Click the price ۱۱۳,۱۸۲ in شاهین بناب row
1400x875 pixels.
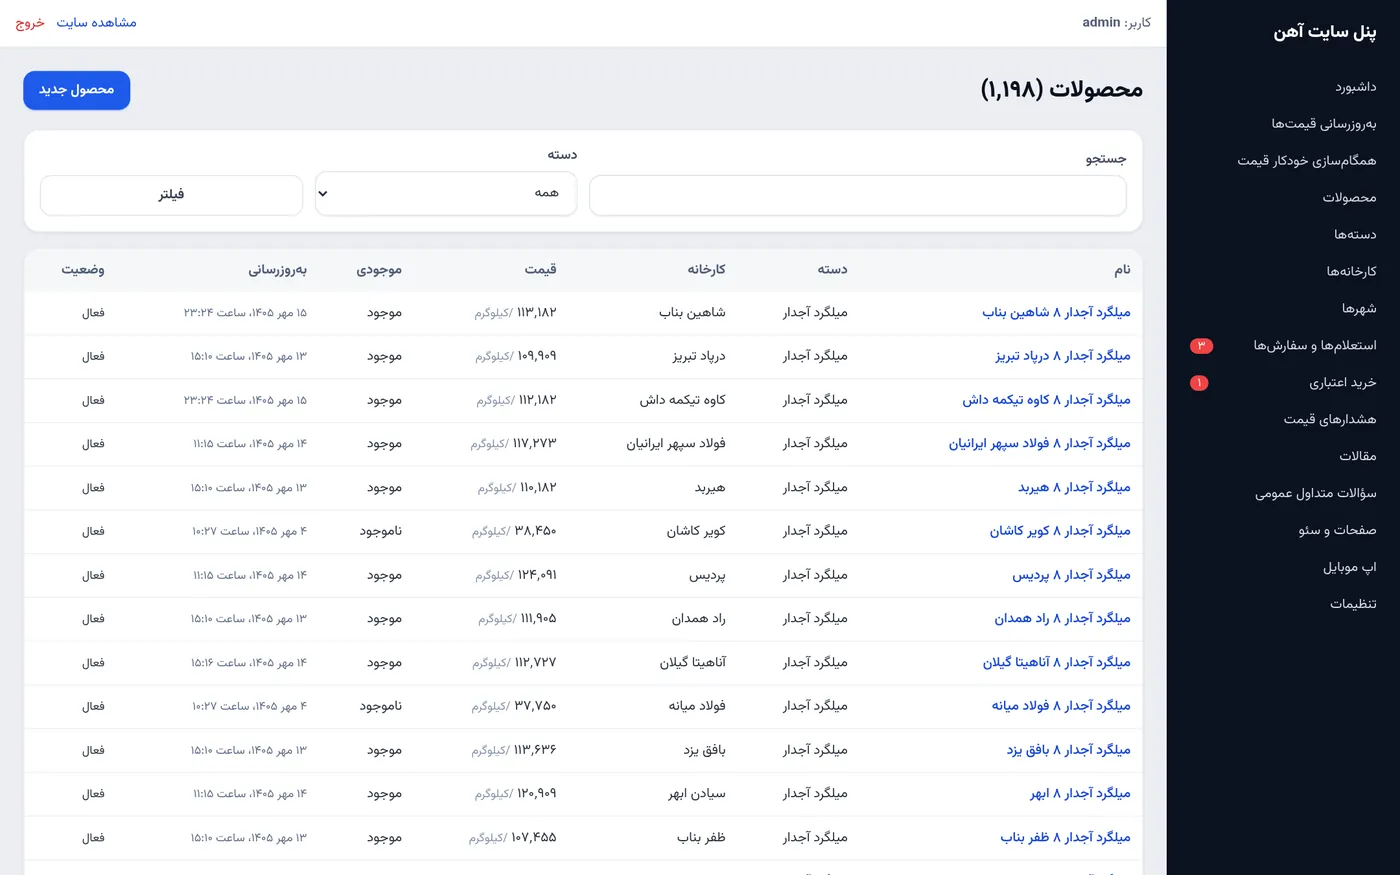[x=536, y=313]
